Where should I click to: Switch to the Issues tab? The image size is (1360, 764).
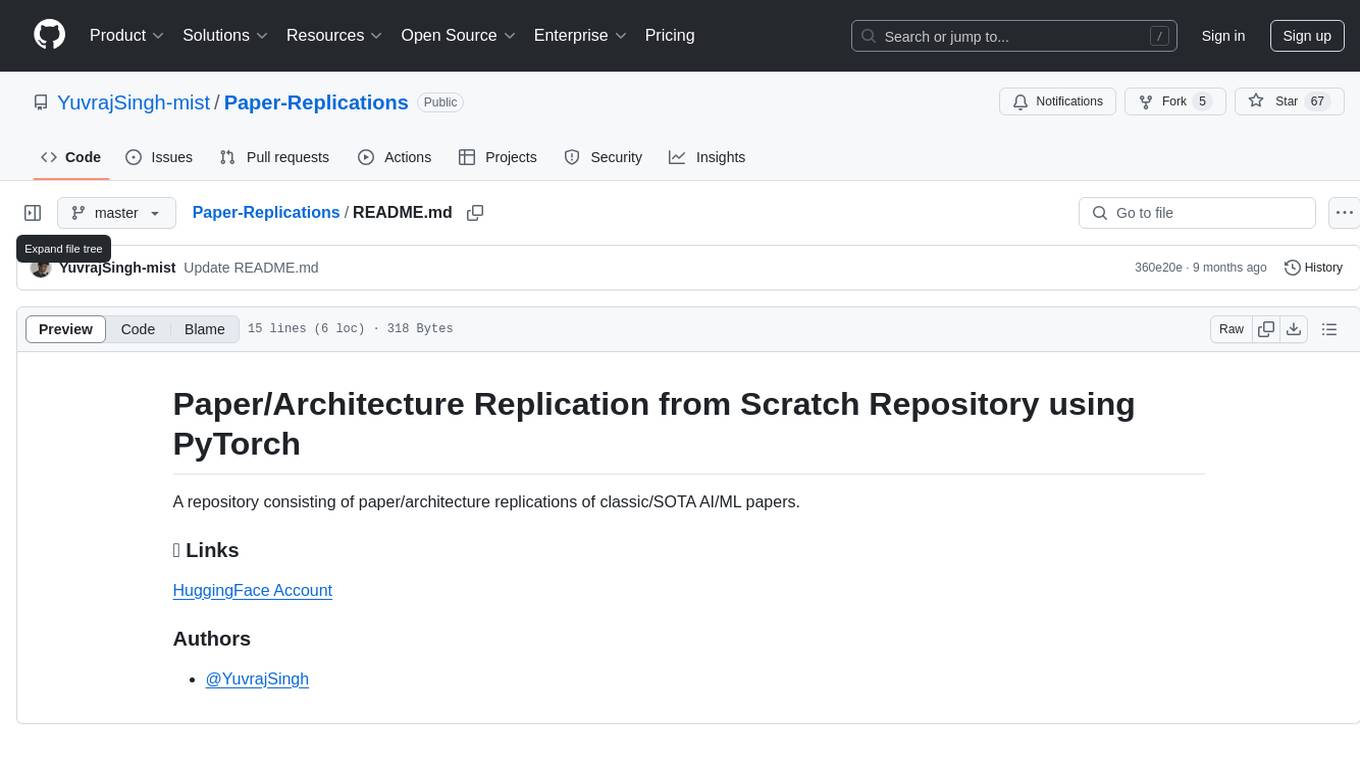coord(159,157)
